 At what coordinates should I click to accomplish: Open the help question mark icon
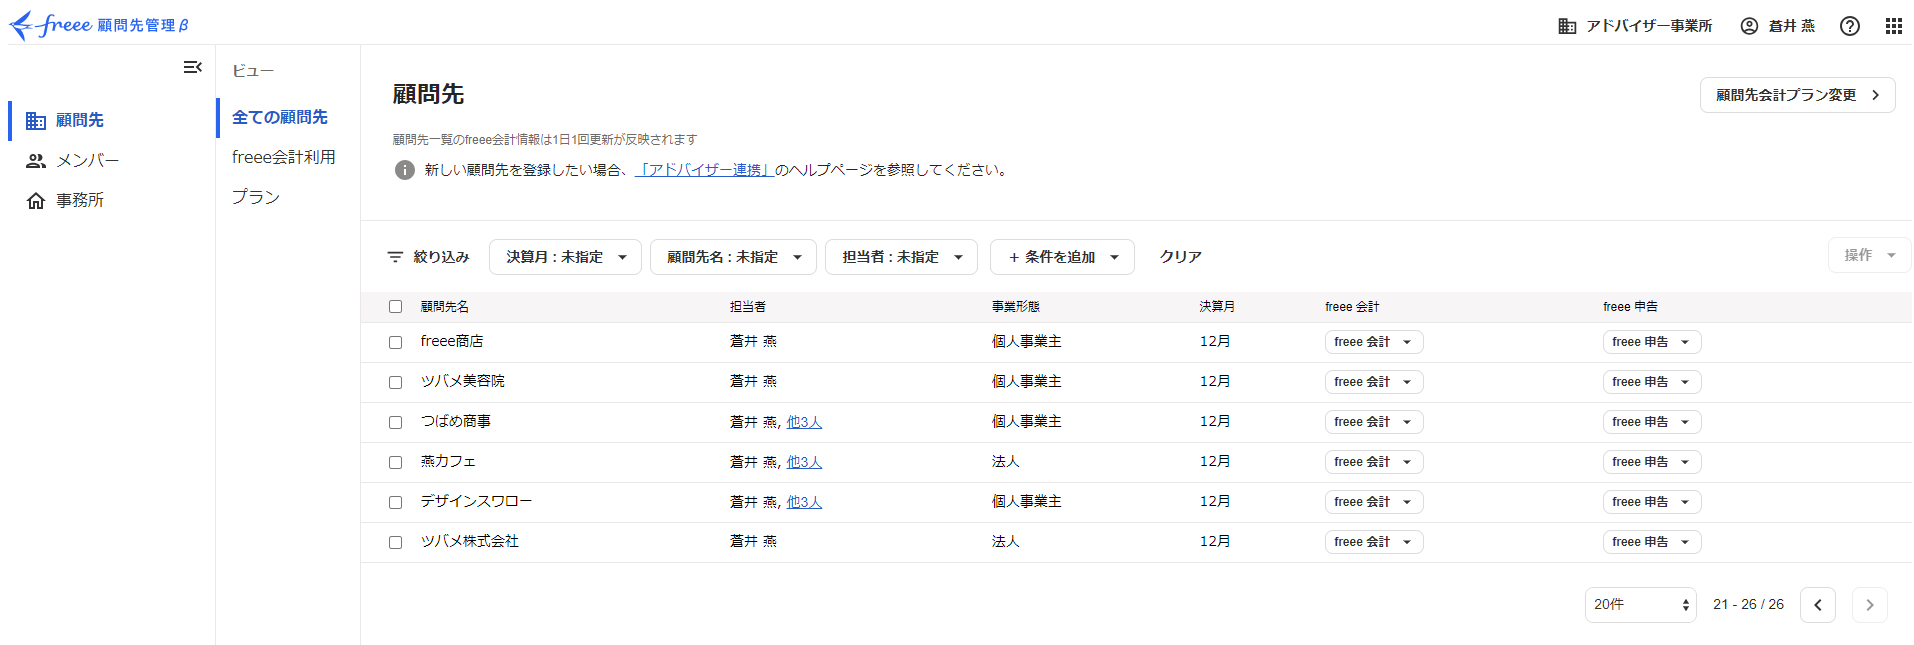click(x=1850, y=26)
